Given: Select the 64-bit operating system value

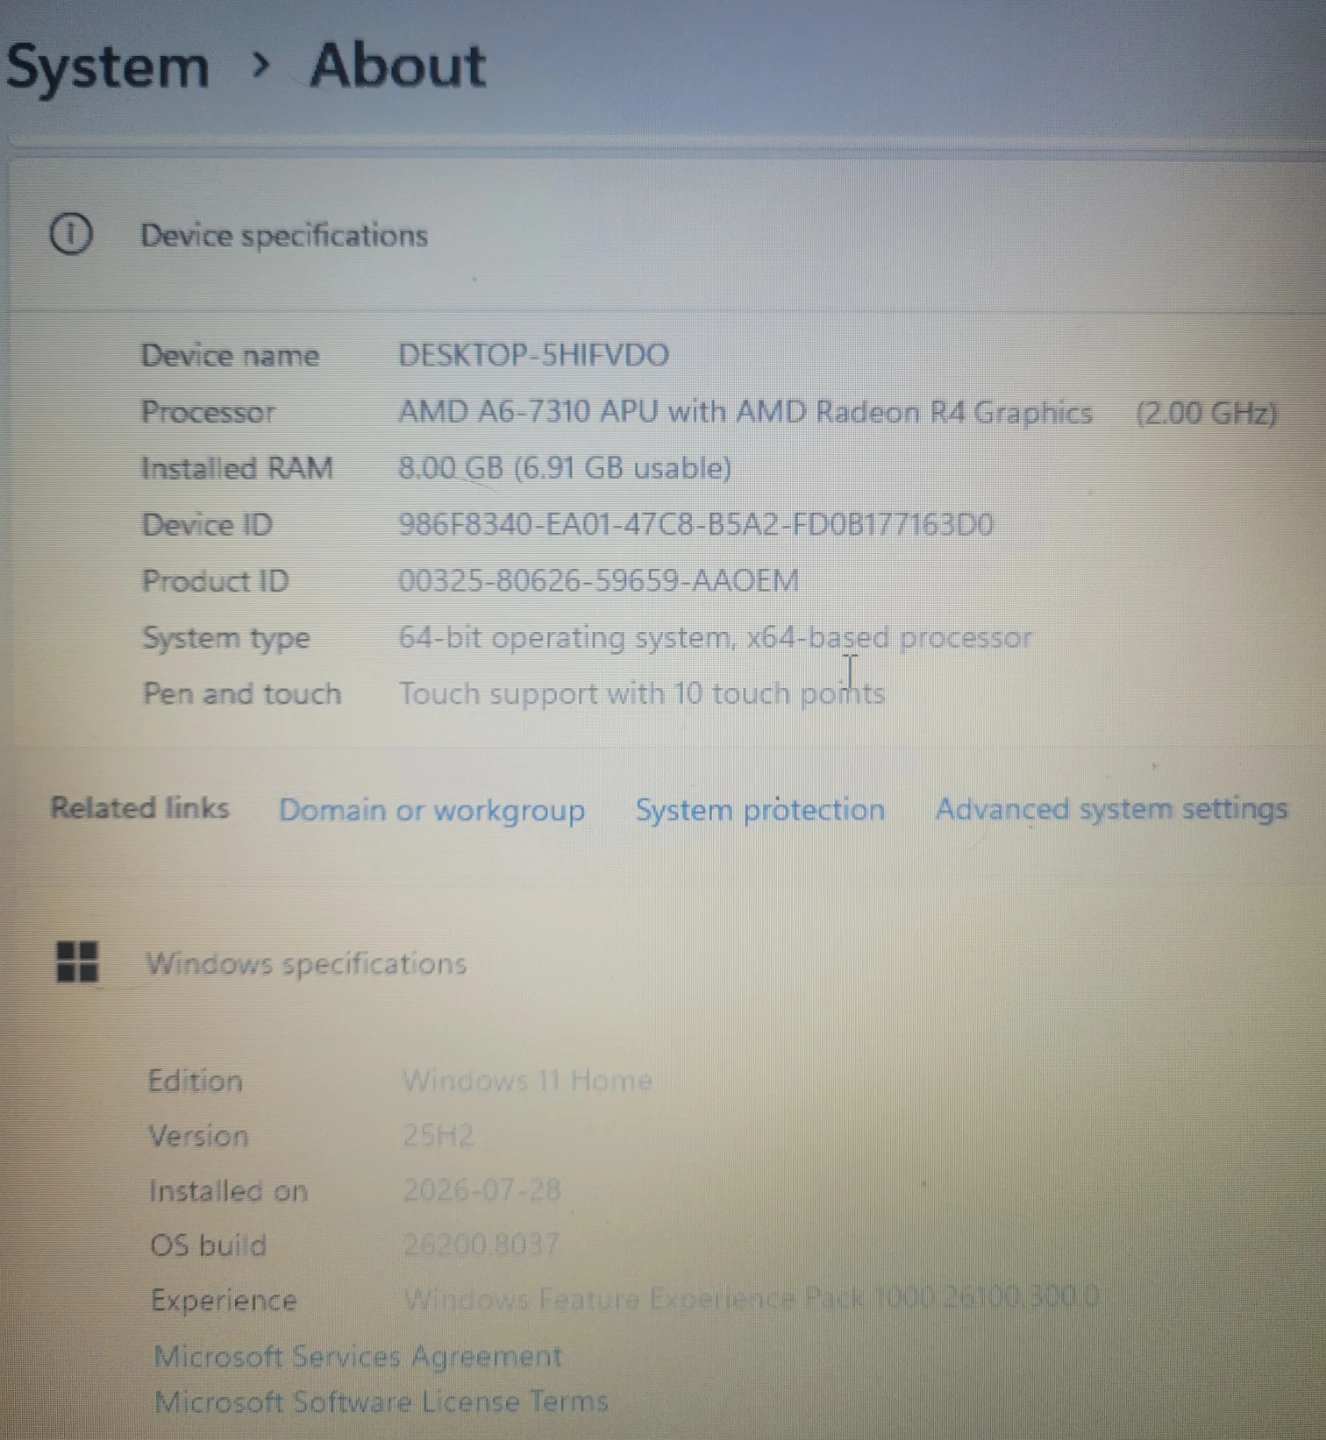Looking at the screenshot, I should click(715, 637).
